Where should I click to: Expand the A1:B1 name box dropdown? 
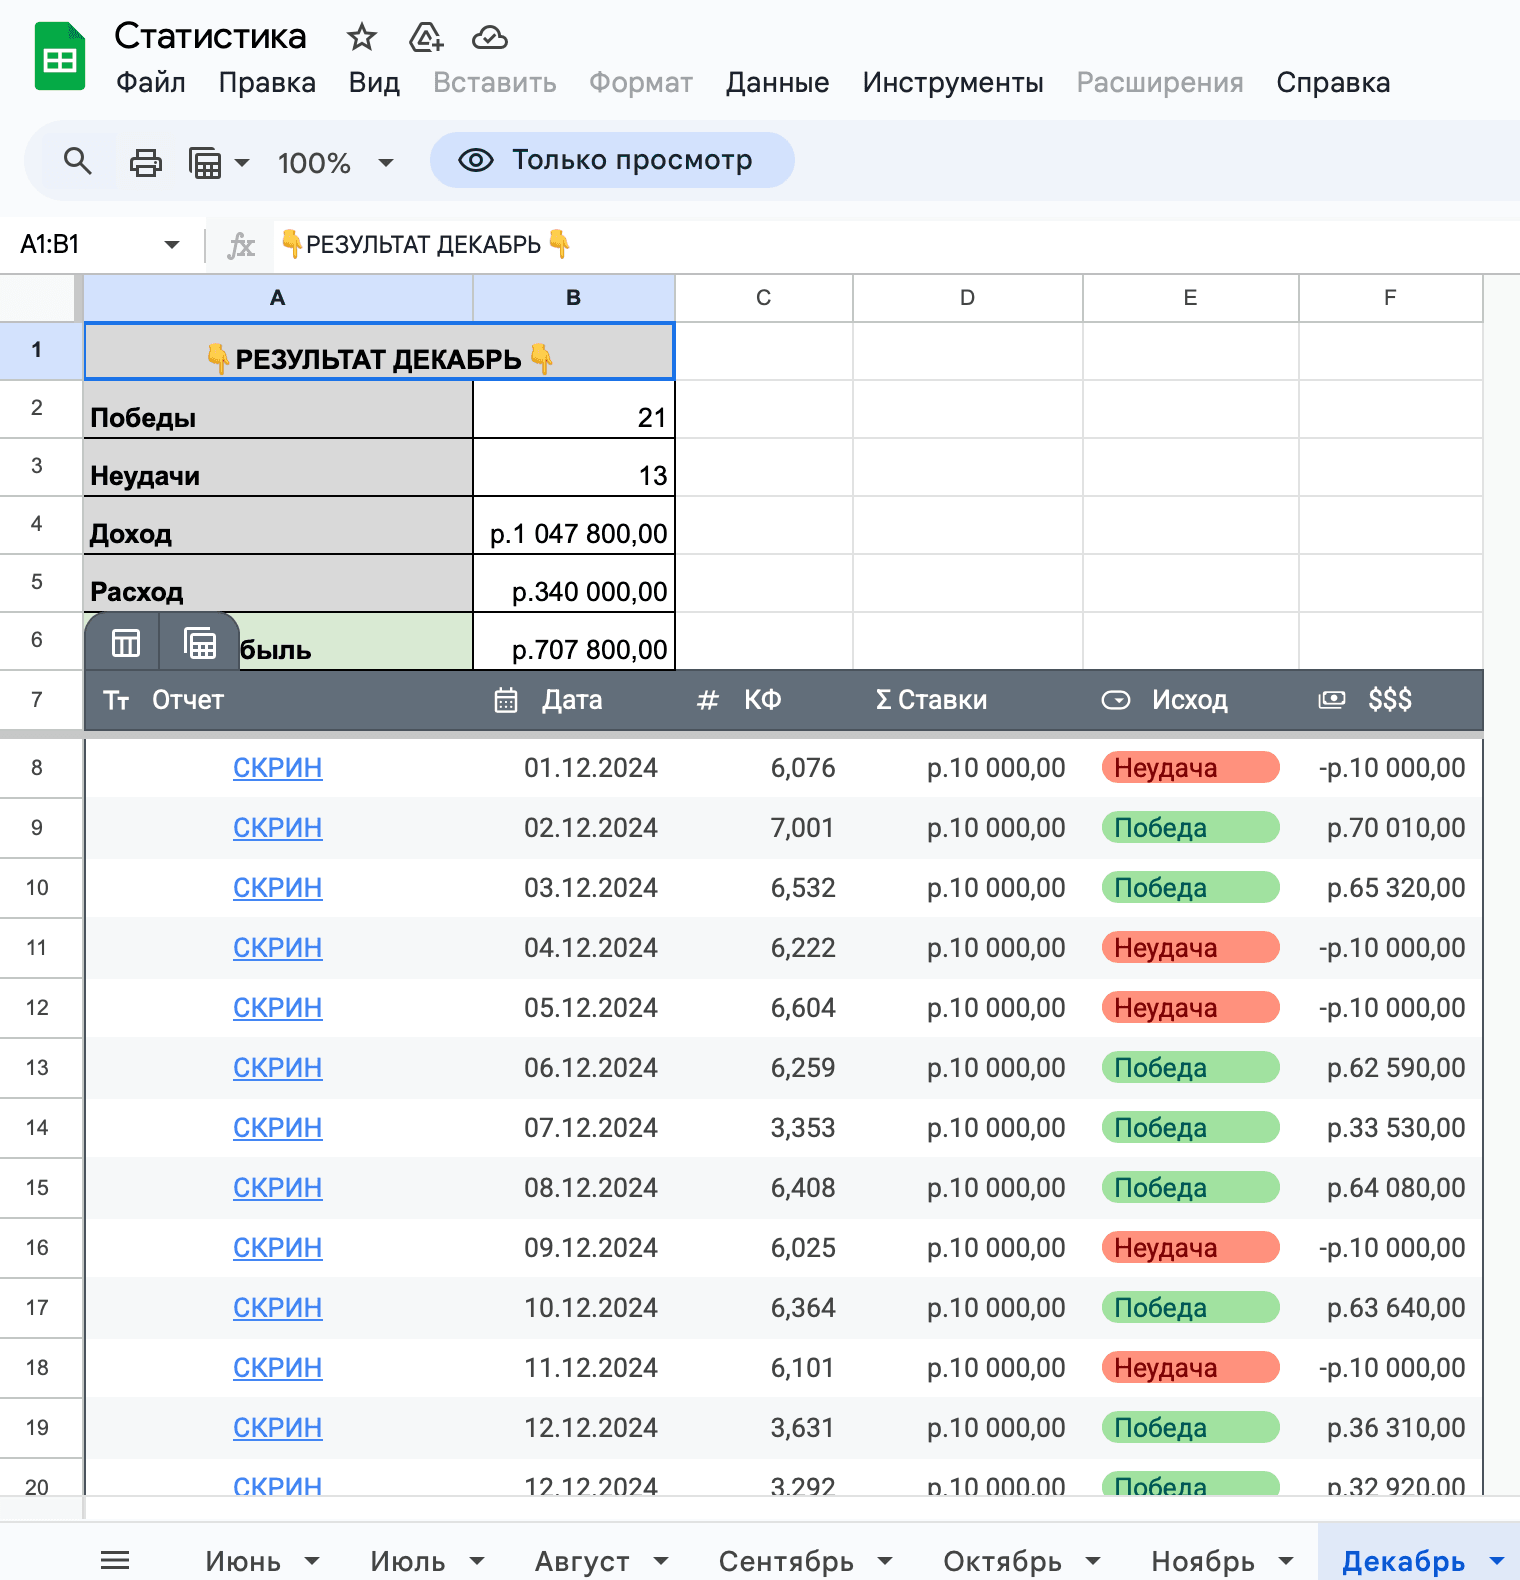tap(172, 245)
